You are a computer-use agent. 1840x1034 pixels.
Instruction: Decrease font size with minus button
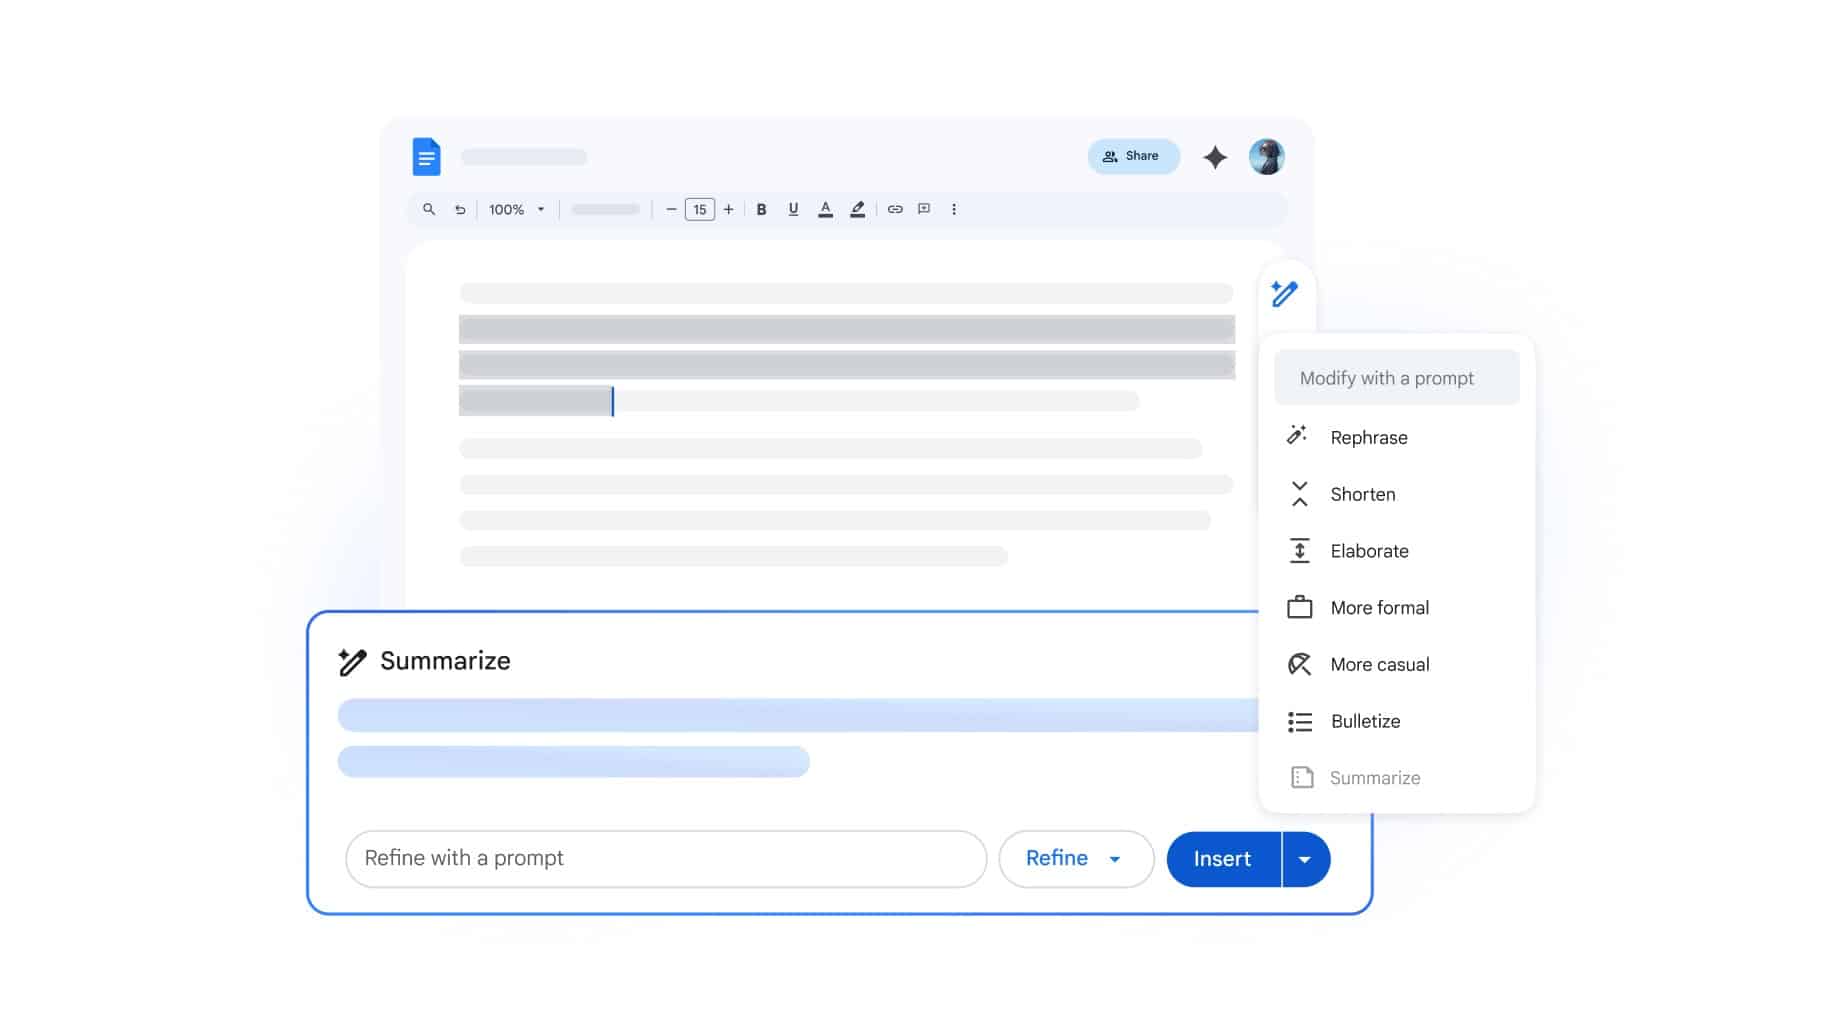point(671,210)
